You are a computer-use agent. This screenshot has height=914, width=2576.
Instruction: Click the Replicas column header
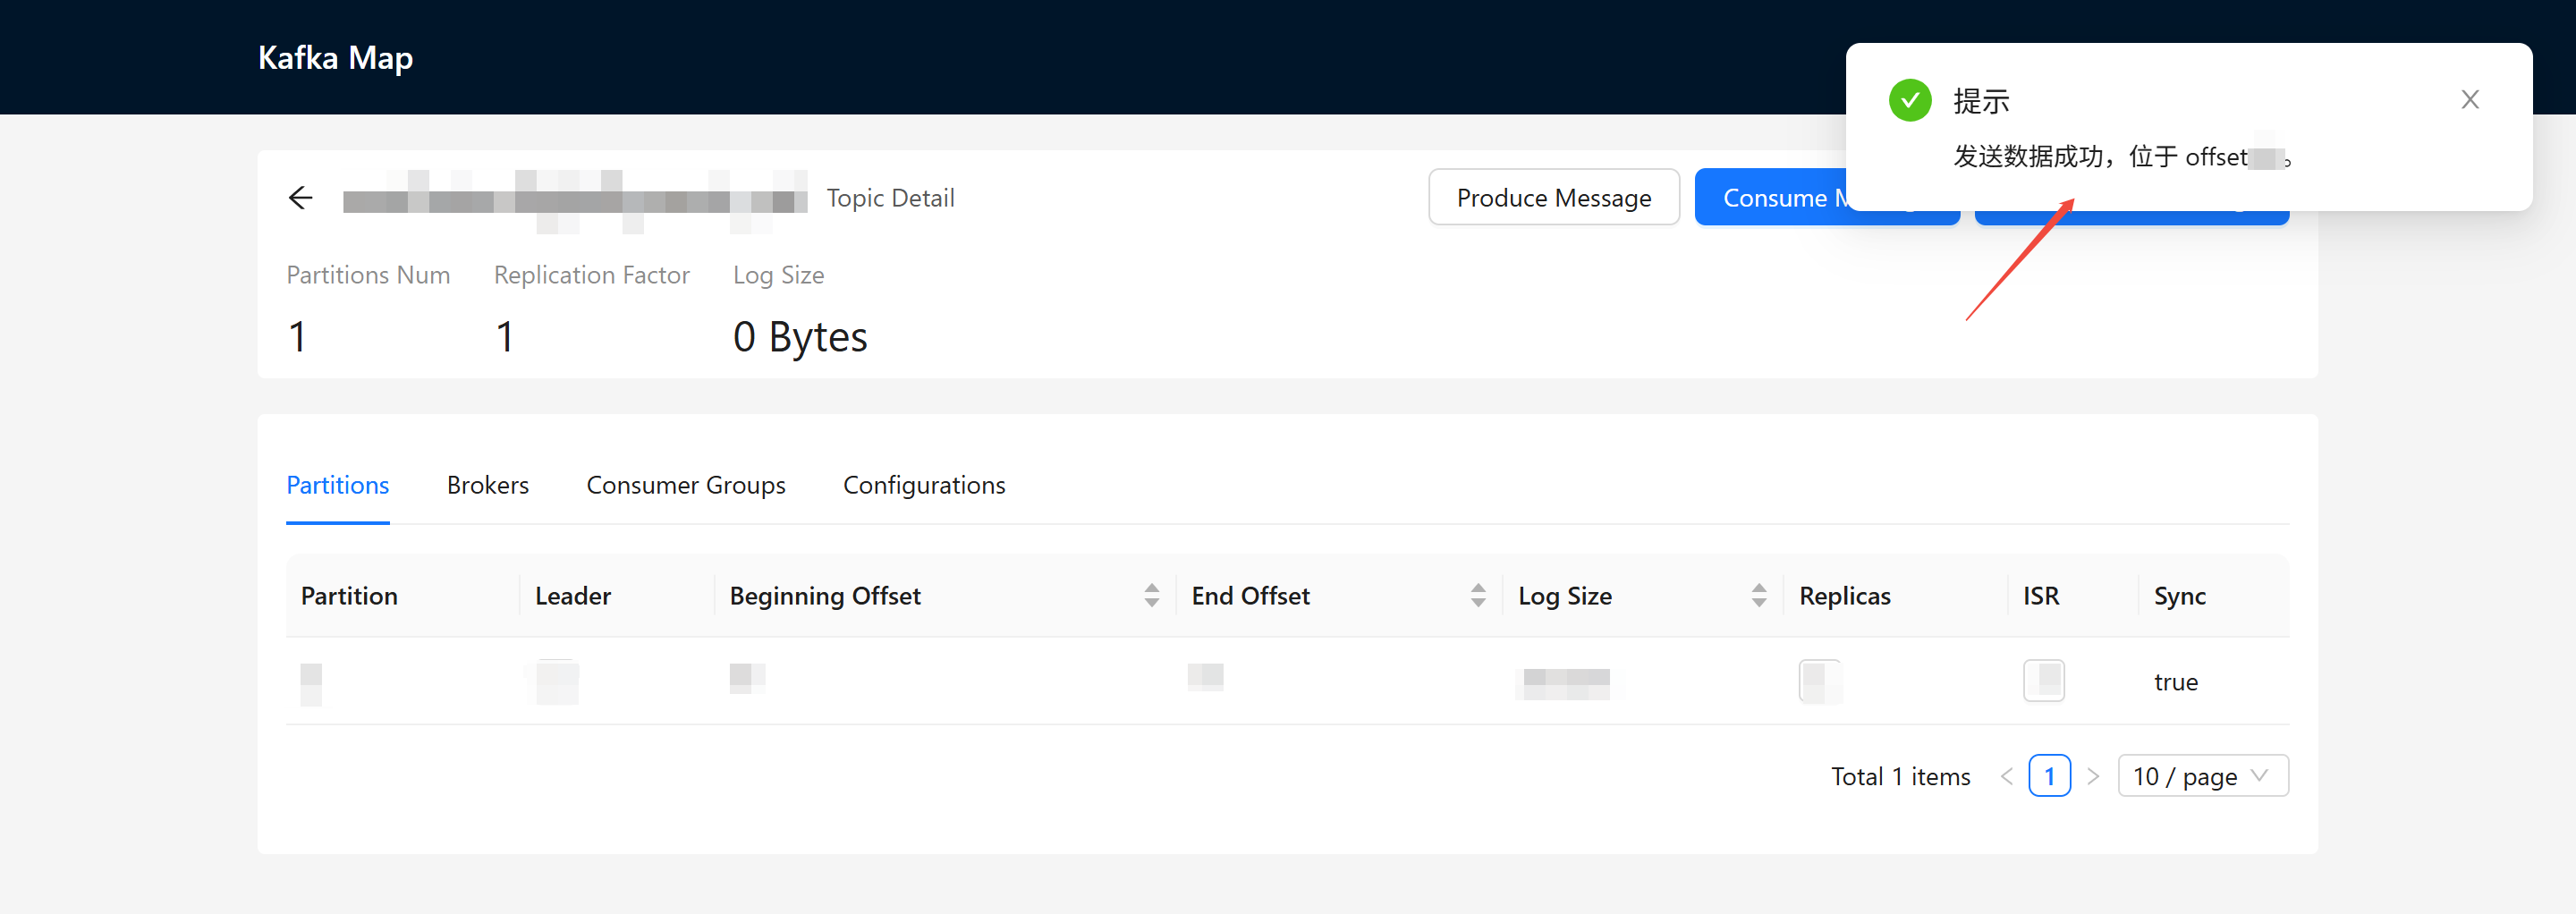[x=1845, y=596]
